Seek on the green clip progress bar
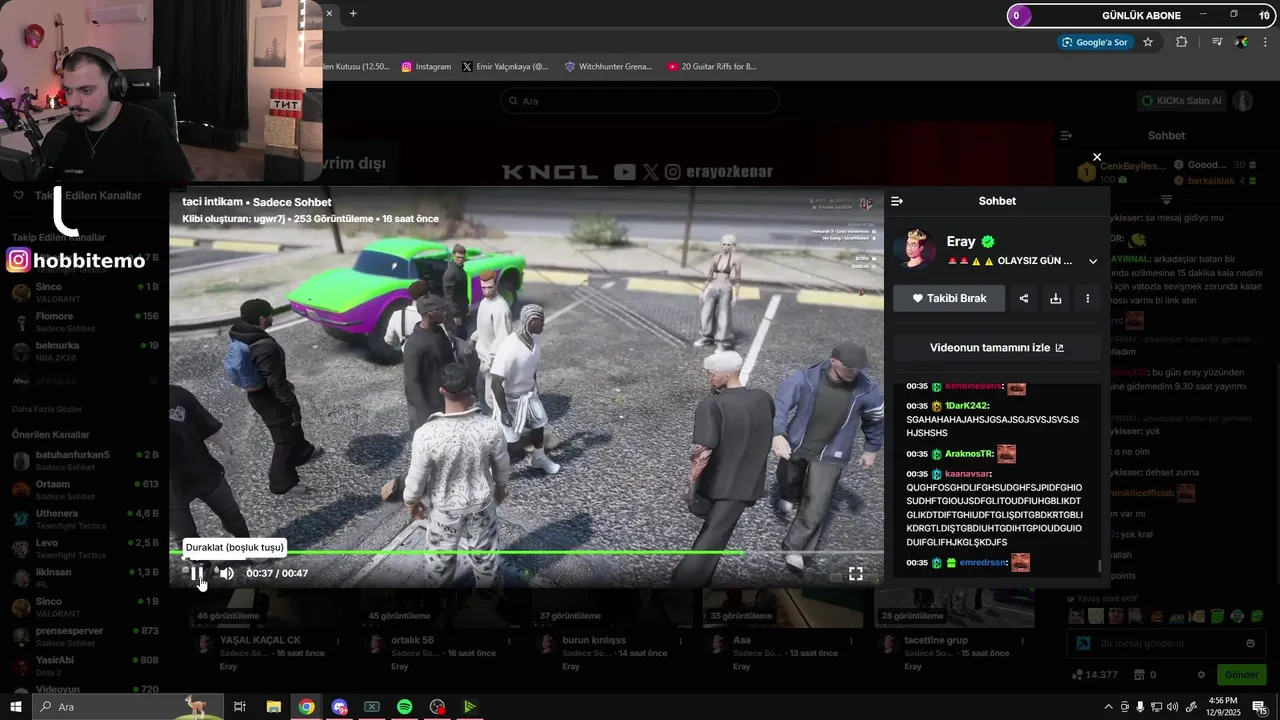This screenshot has height=720, width=1280. [526, 552]
